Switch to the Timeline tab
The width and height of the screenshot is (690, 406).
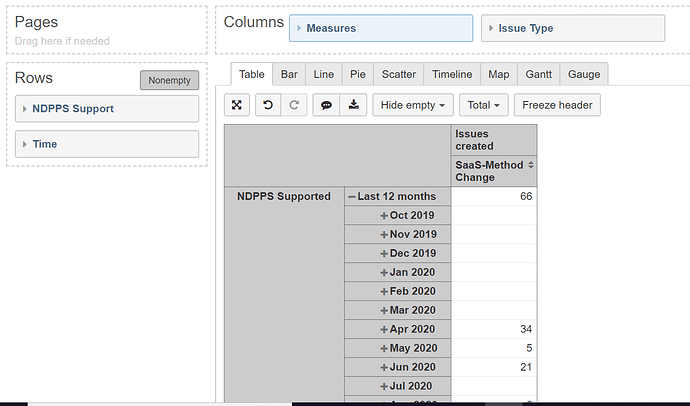click(x=452, y=74)
